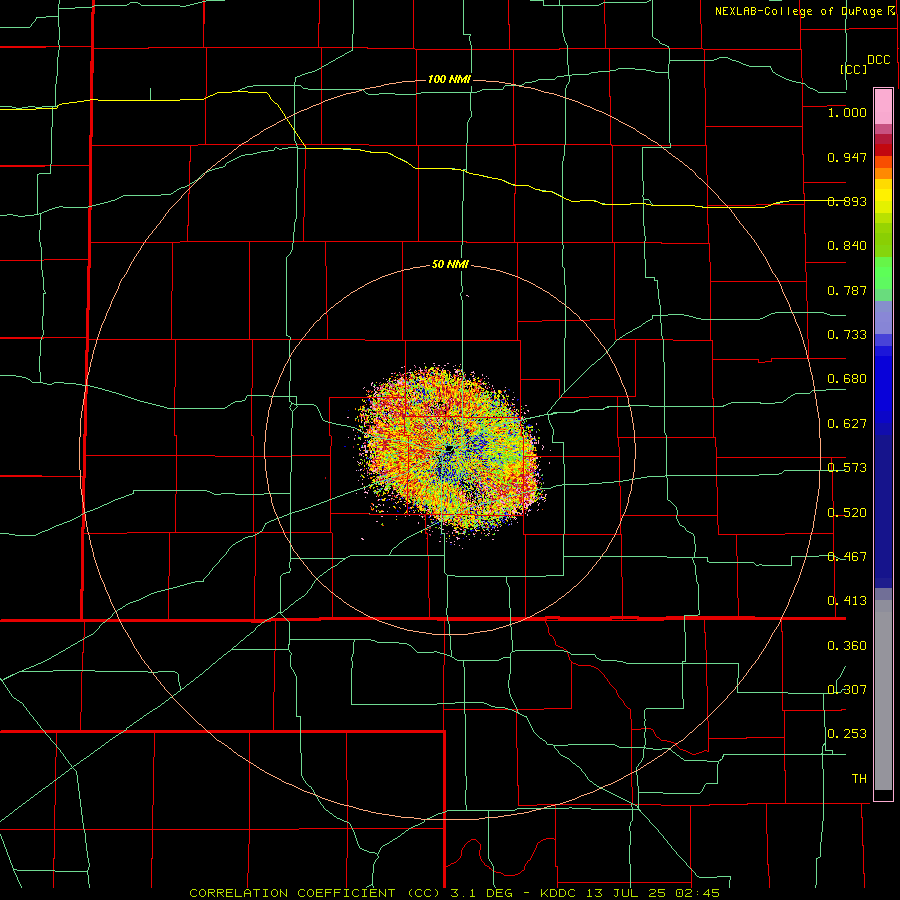900x900 pixels.
Task: Select the 0.253 scale value
Action: coord(847,734)
